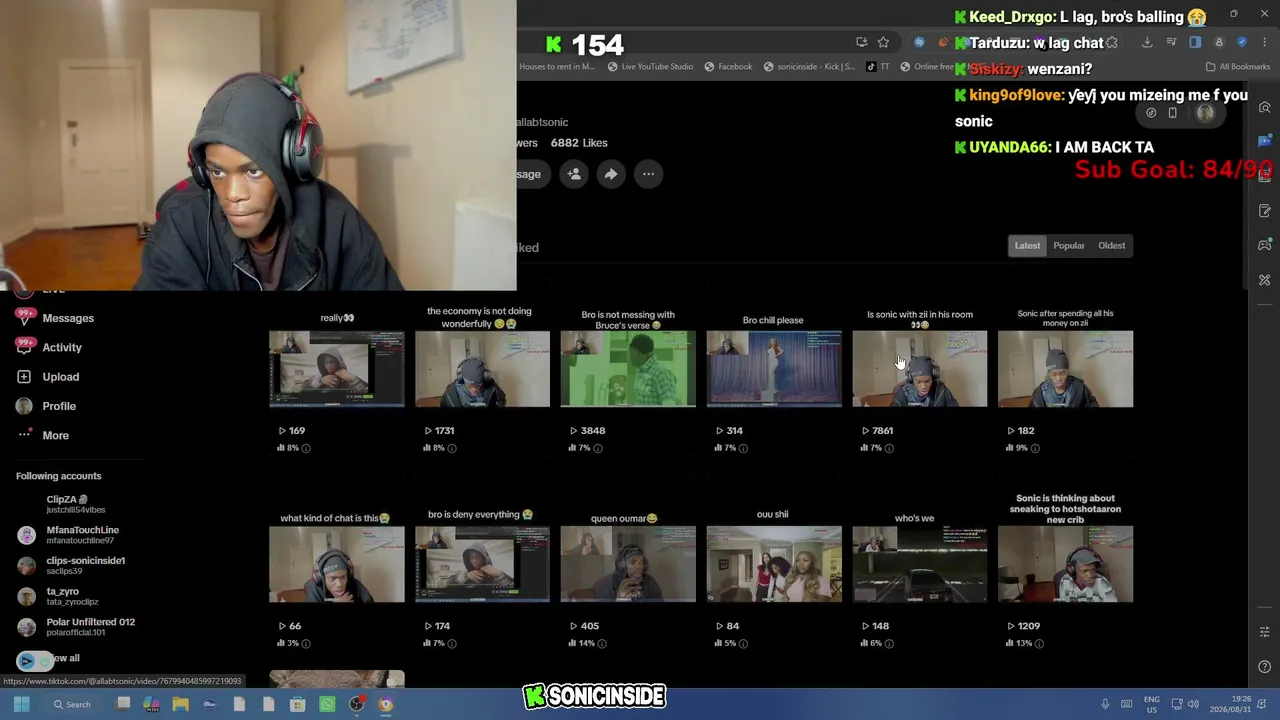Open Polar Unfiltered 012 following account

(x=76, y=626)
